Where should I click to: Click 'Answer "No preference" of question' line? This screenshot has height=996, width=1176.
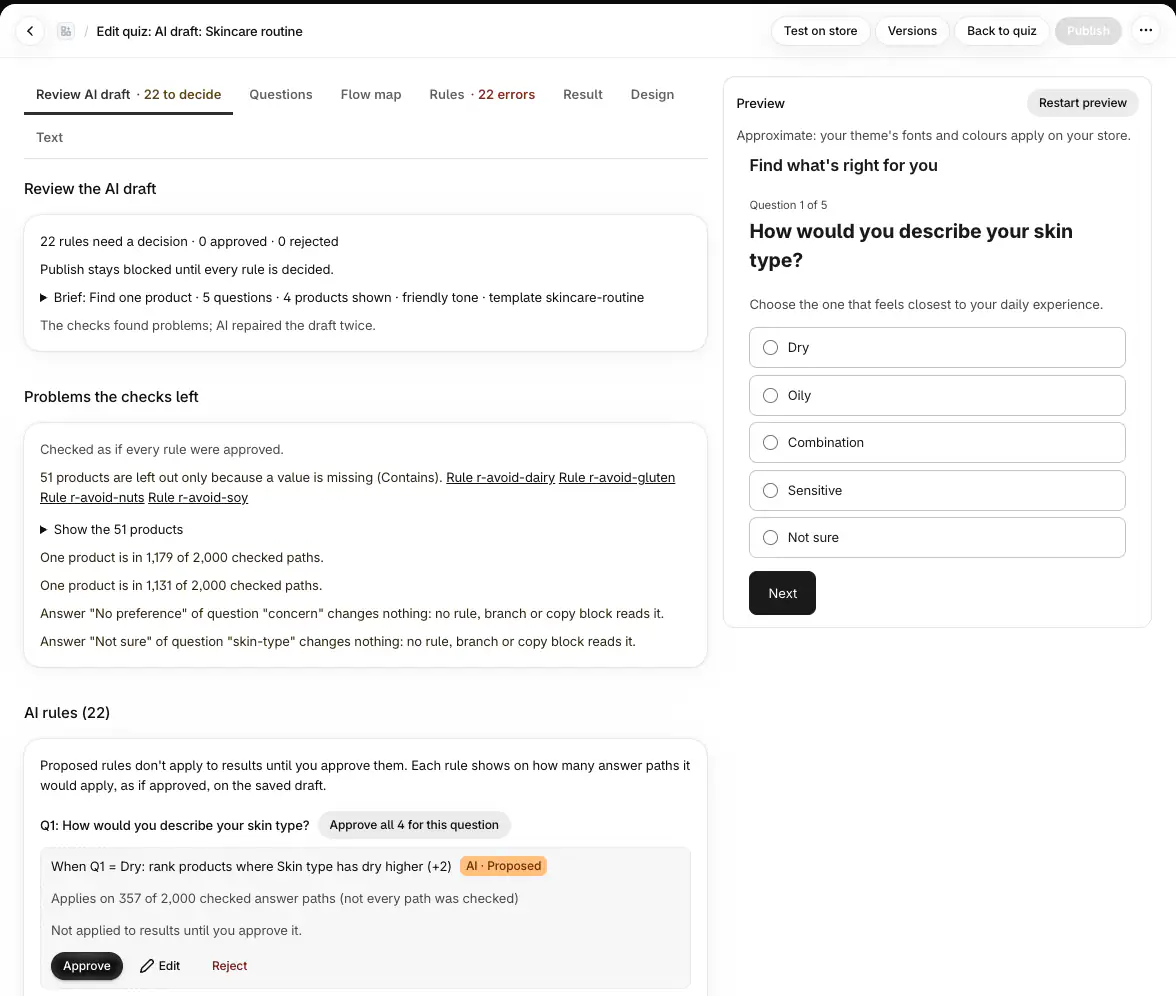pyautogui.click(x=352, y=614)
